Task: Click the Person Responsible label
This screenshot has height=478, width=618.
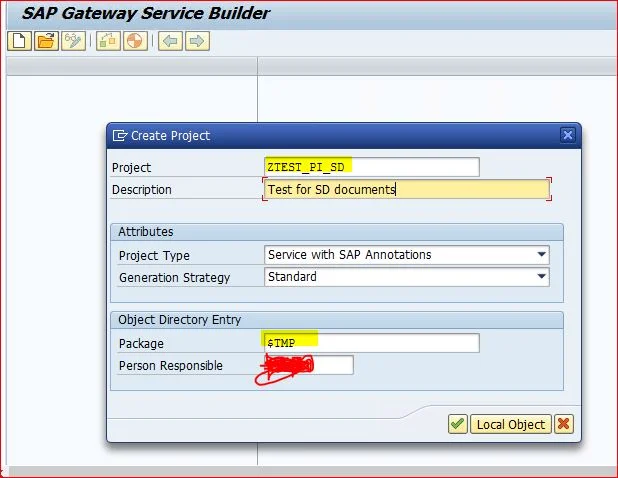Action: (171, 366)
